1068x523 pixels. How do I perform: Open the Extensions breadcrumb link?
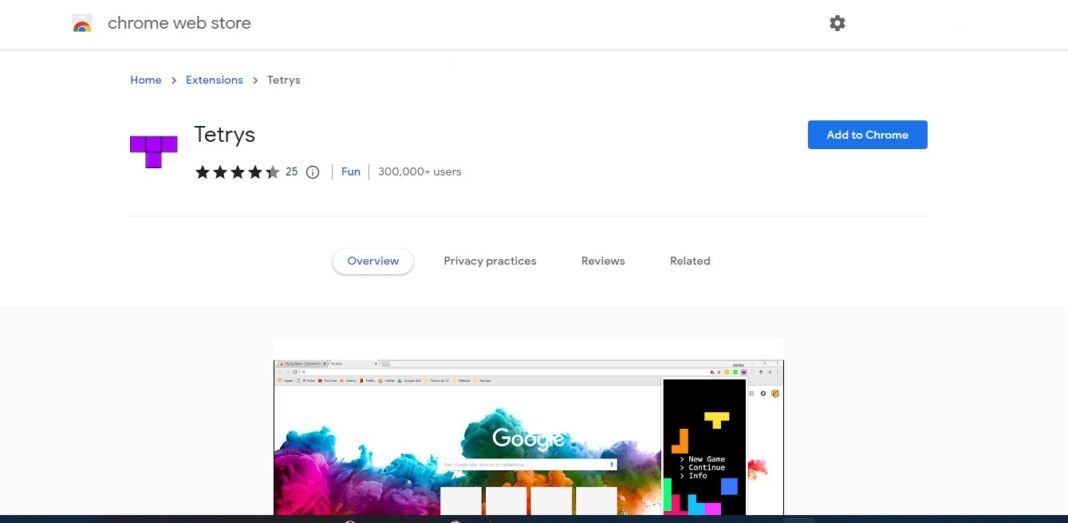pyautogui.click(x=214, y=80)
